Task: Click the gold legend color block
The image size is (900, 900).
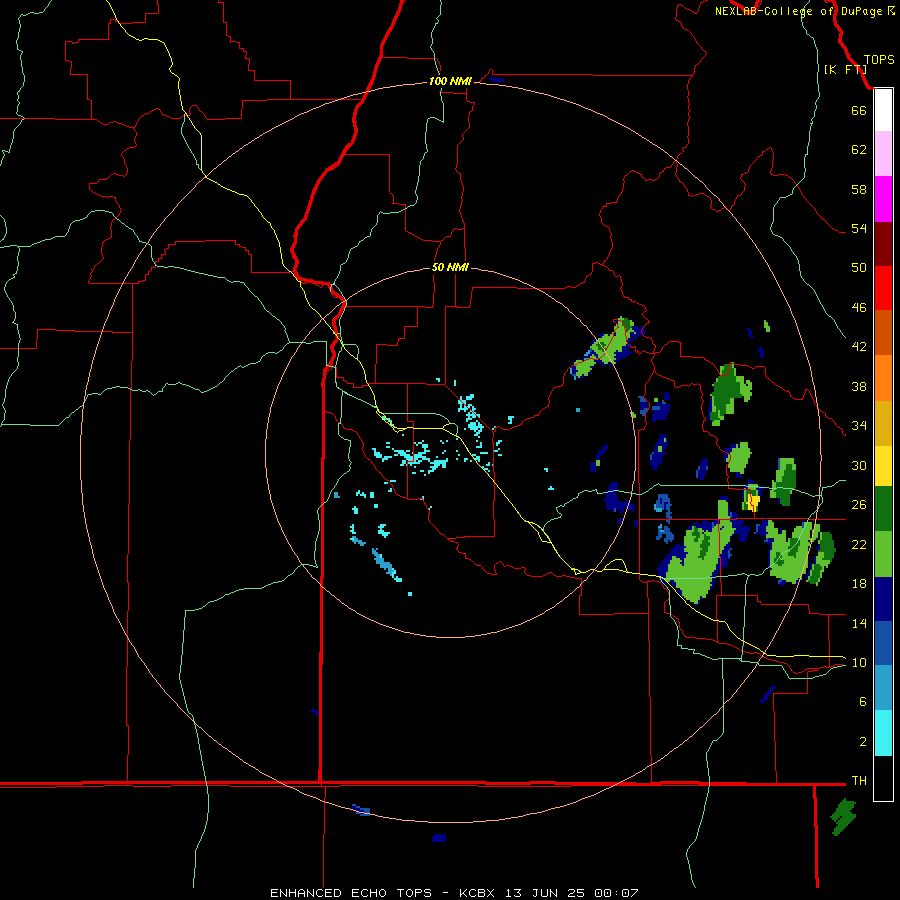Action: click(x=883, y=423)
